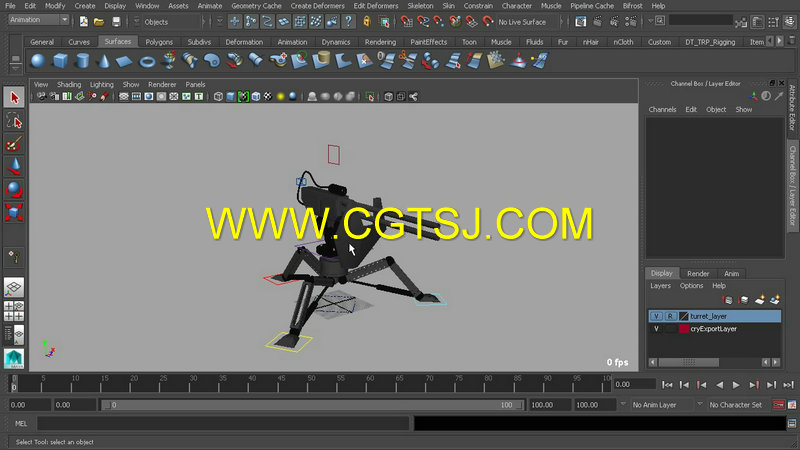Play animation forwards
The width and height of the screenshot is (800, 450).
pos(736,385)
